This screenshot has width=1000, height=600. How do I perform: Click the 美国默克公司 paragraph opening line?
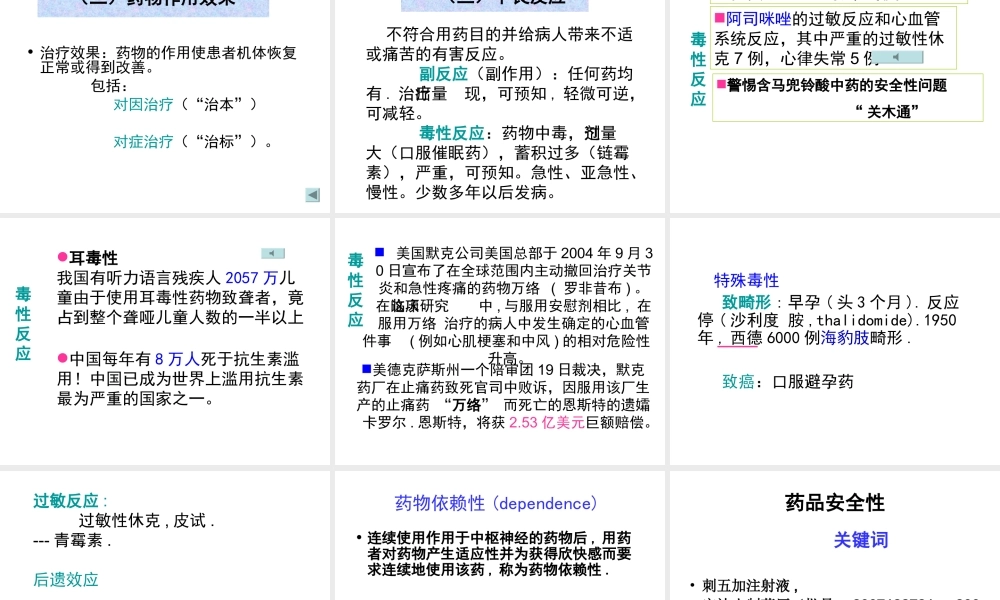pos(524,253)
